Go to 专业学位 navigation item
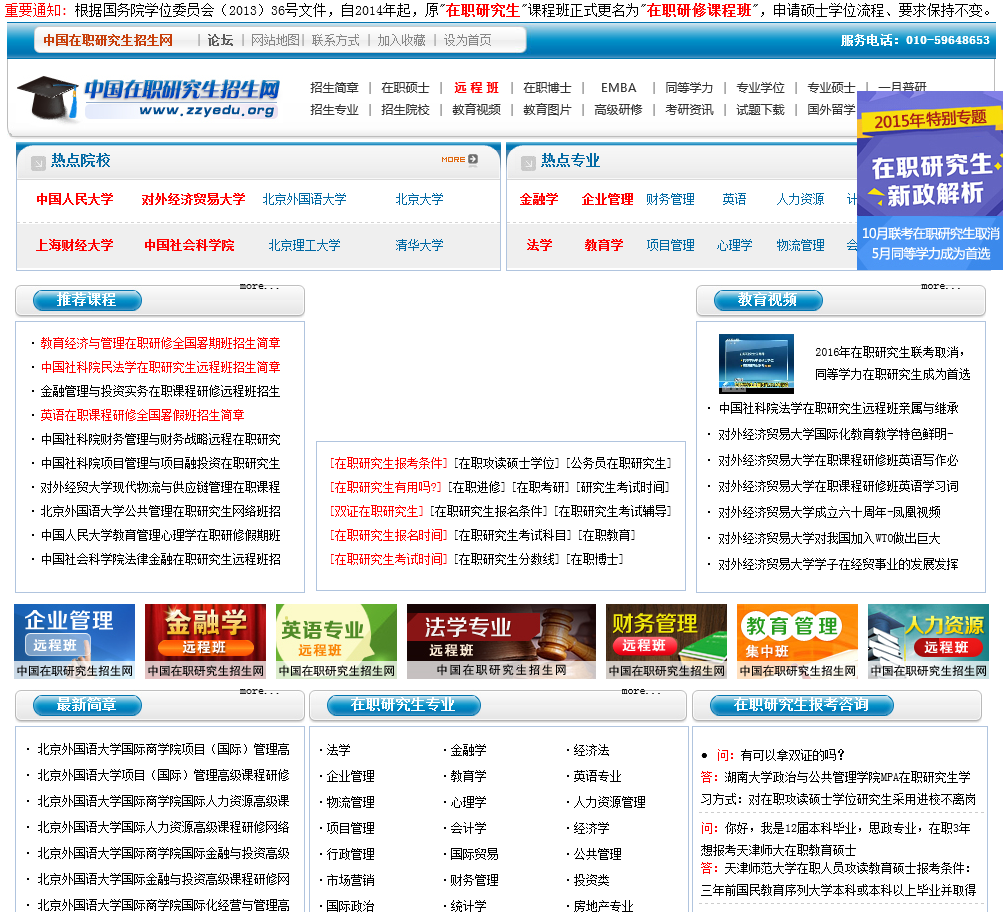This screenshot has height=912, width=1003. click(760, 88)
